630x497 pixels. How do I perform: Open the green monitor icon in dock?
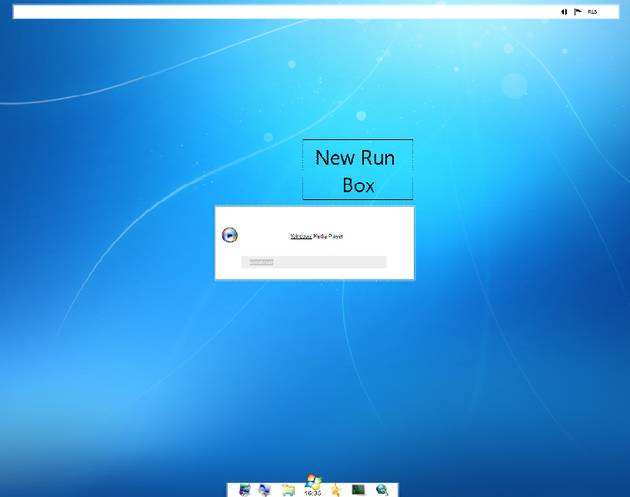[358, 489]
